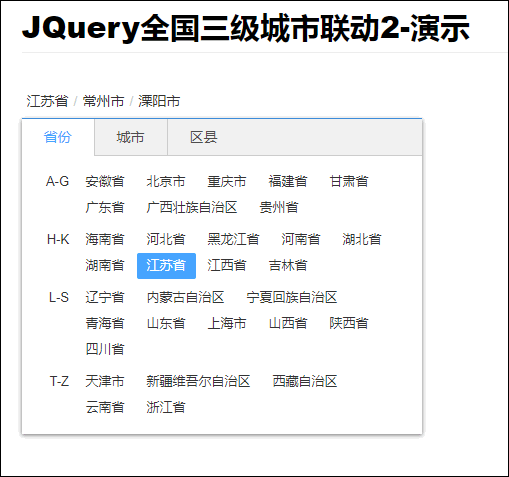The image size is (509, 477).
Task: Click the H-K group label
Action: click(58, 239)
